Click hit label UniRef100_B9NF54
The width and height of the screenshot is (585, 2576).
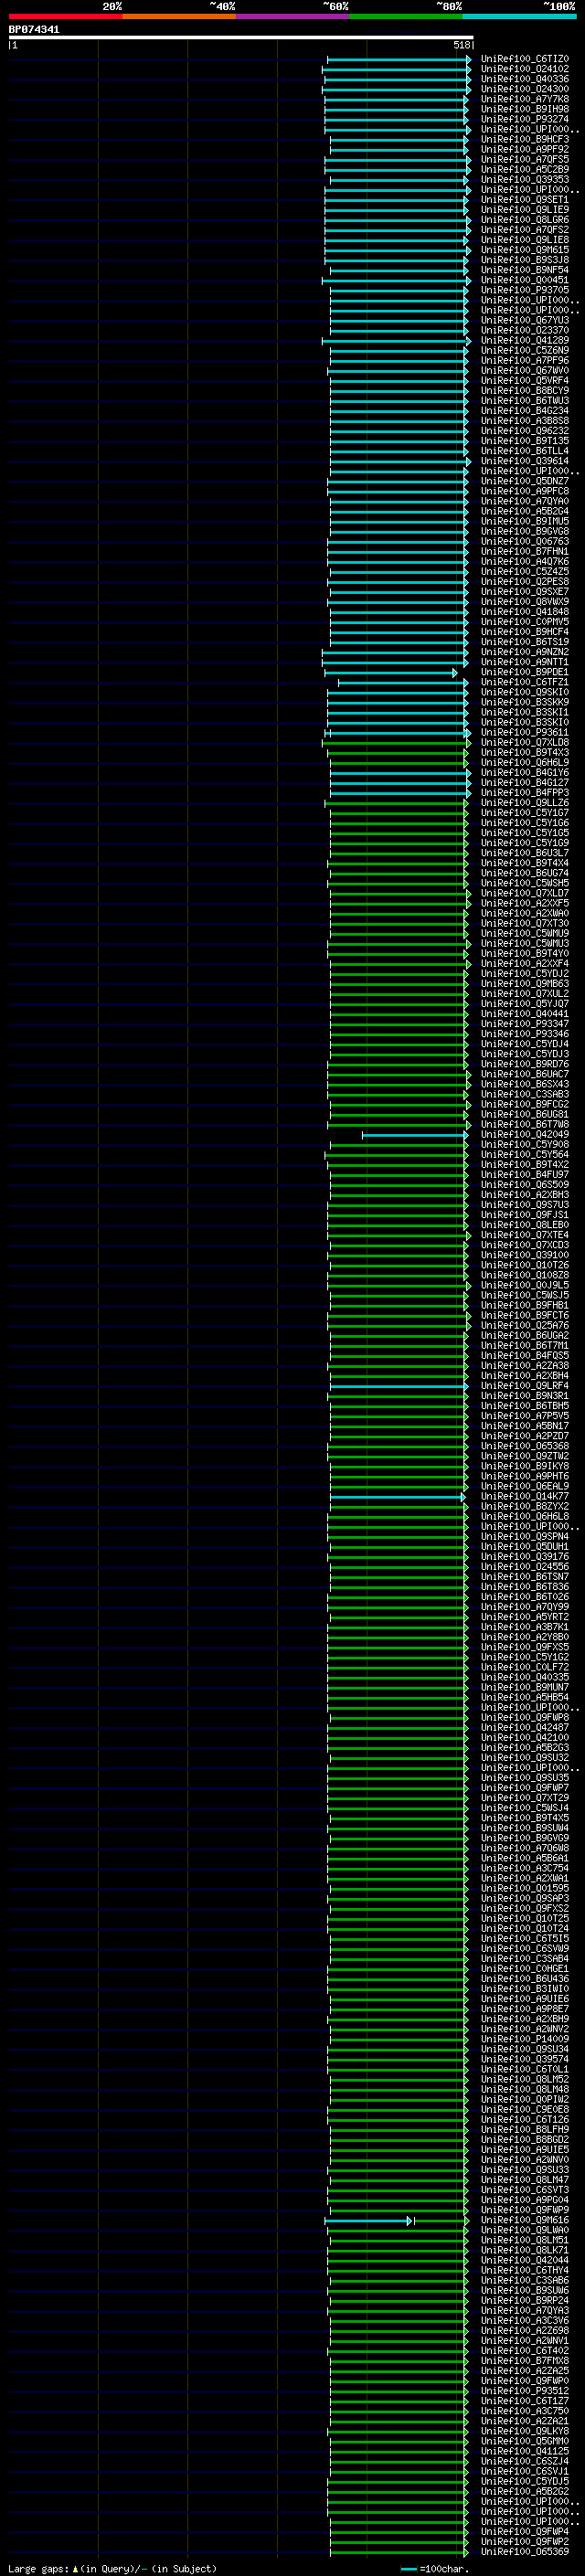click(524, 270)
